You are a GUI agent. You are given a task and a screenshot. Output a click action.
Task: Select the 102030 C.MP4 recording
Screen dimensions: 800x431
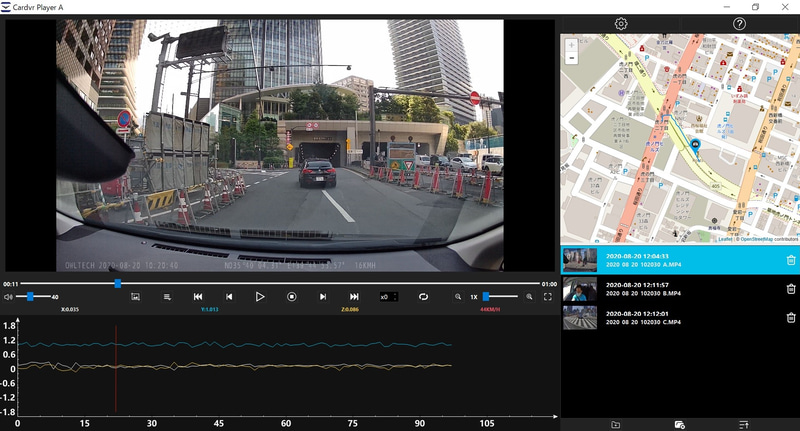[680, 318]
